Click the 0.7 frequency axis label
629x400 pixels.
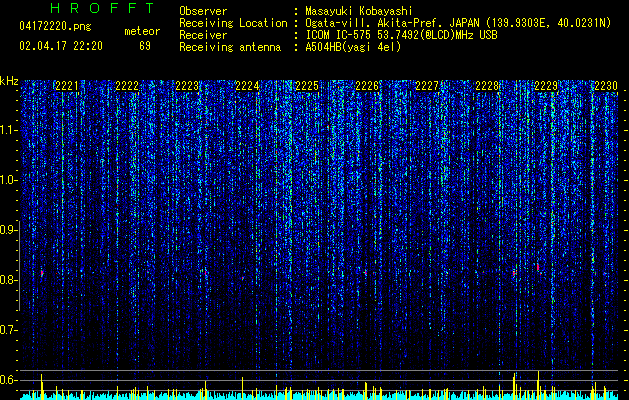8,330
